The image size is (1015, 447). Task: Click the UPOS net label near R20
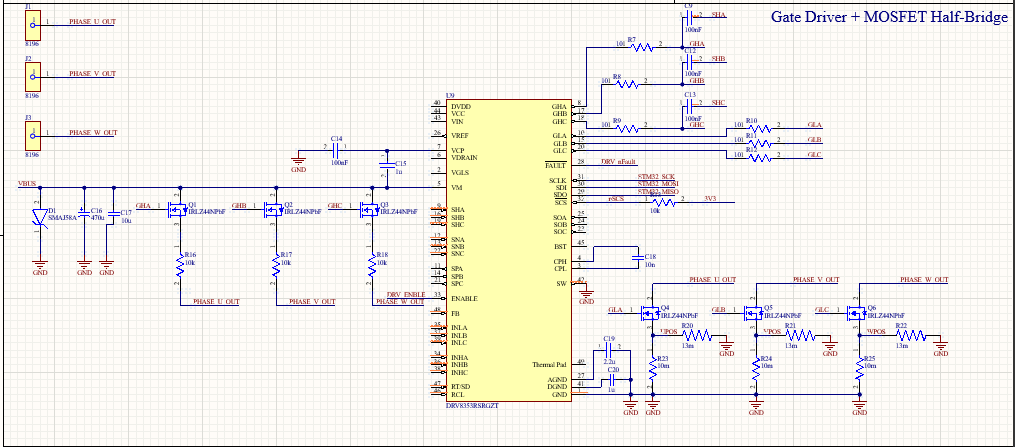(667, 331)
